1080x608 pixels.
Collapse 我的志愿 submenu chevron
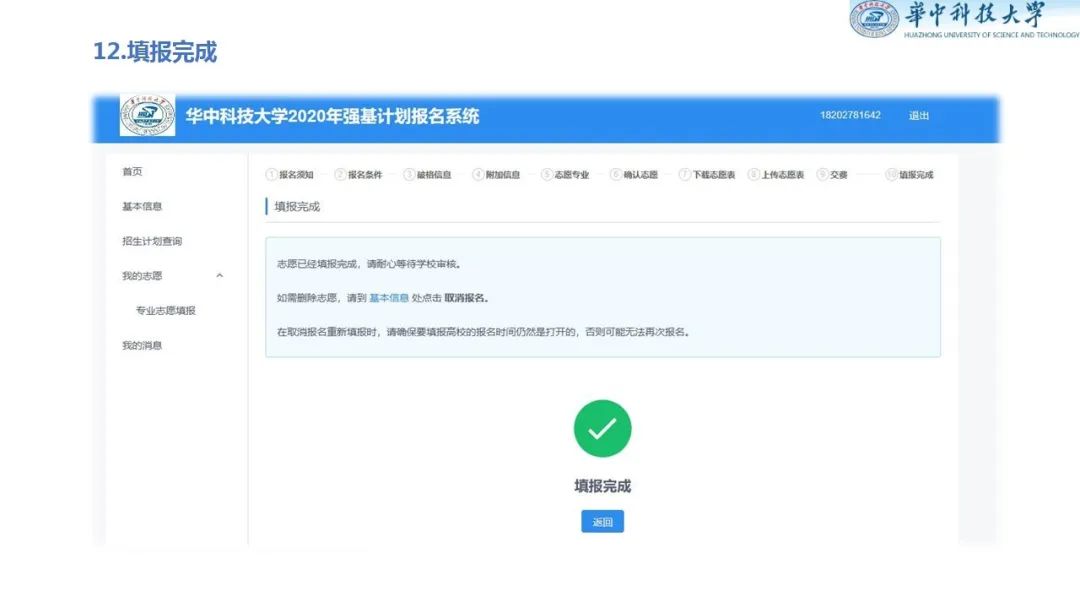[x=220, y=275]
